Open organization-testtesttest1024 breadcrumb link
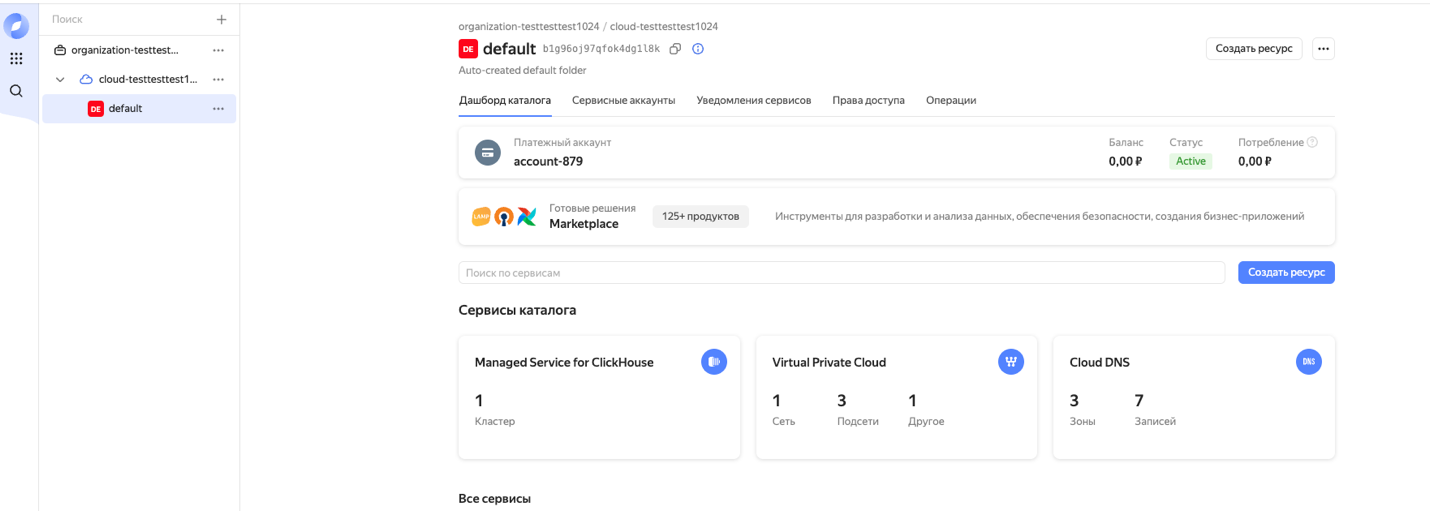The image size is (1430, 511). (529, 26)
